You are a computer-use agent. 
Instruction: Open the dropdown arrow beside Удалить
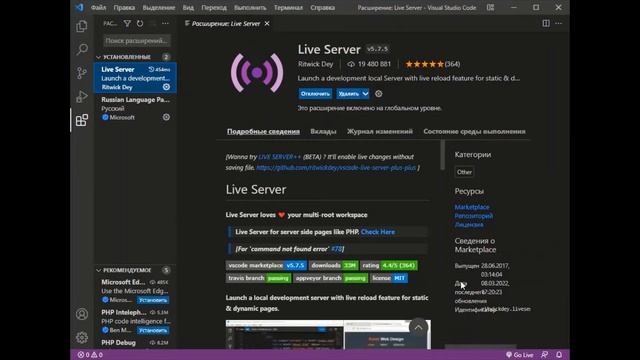pos(365,94)
